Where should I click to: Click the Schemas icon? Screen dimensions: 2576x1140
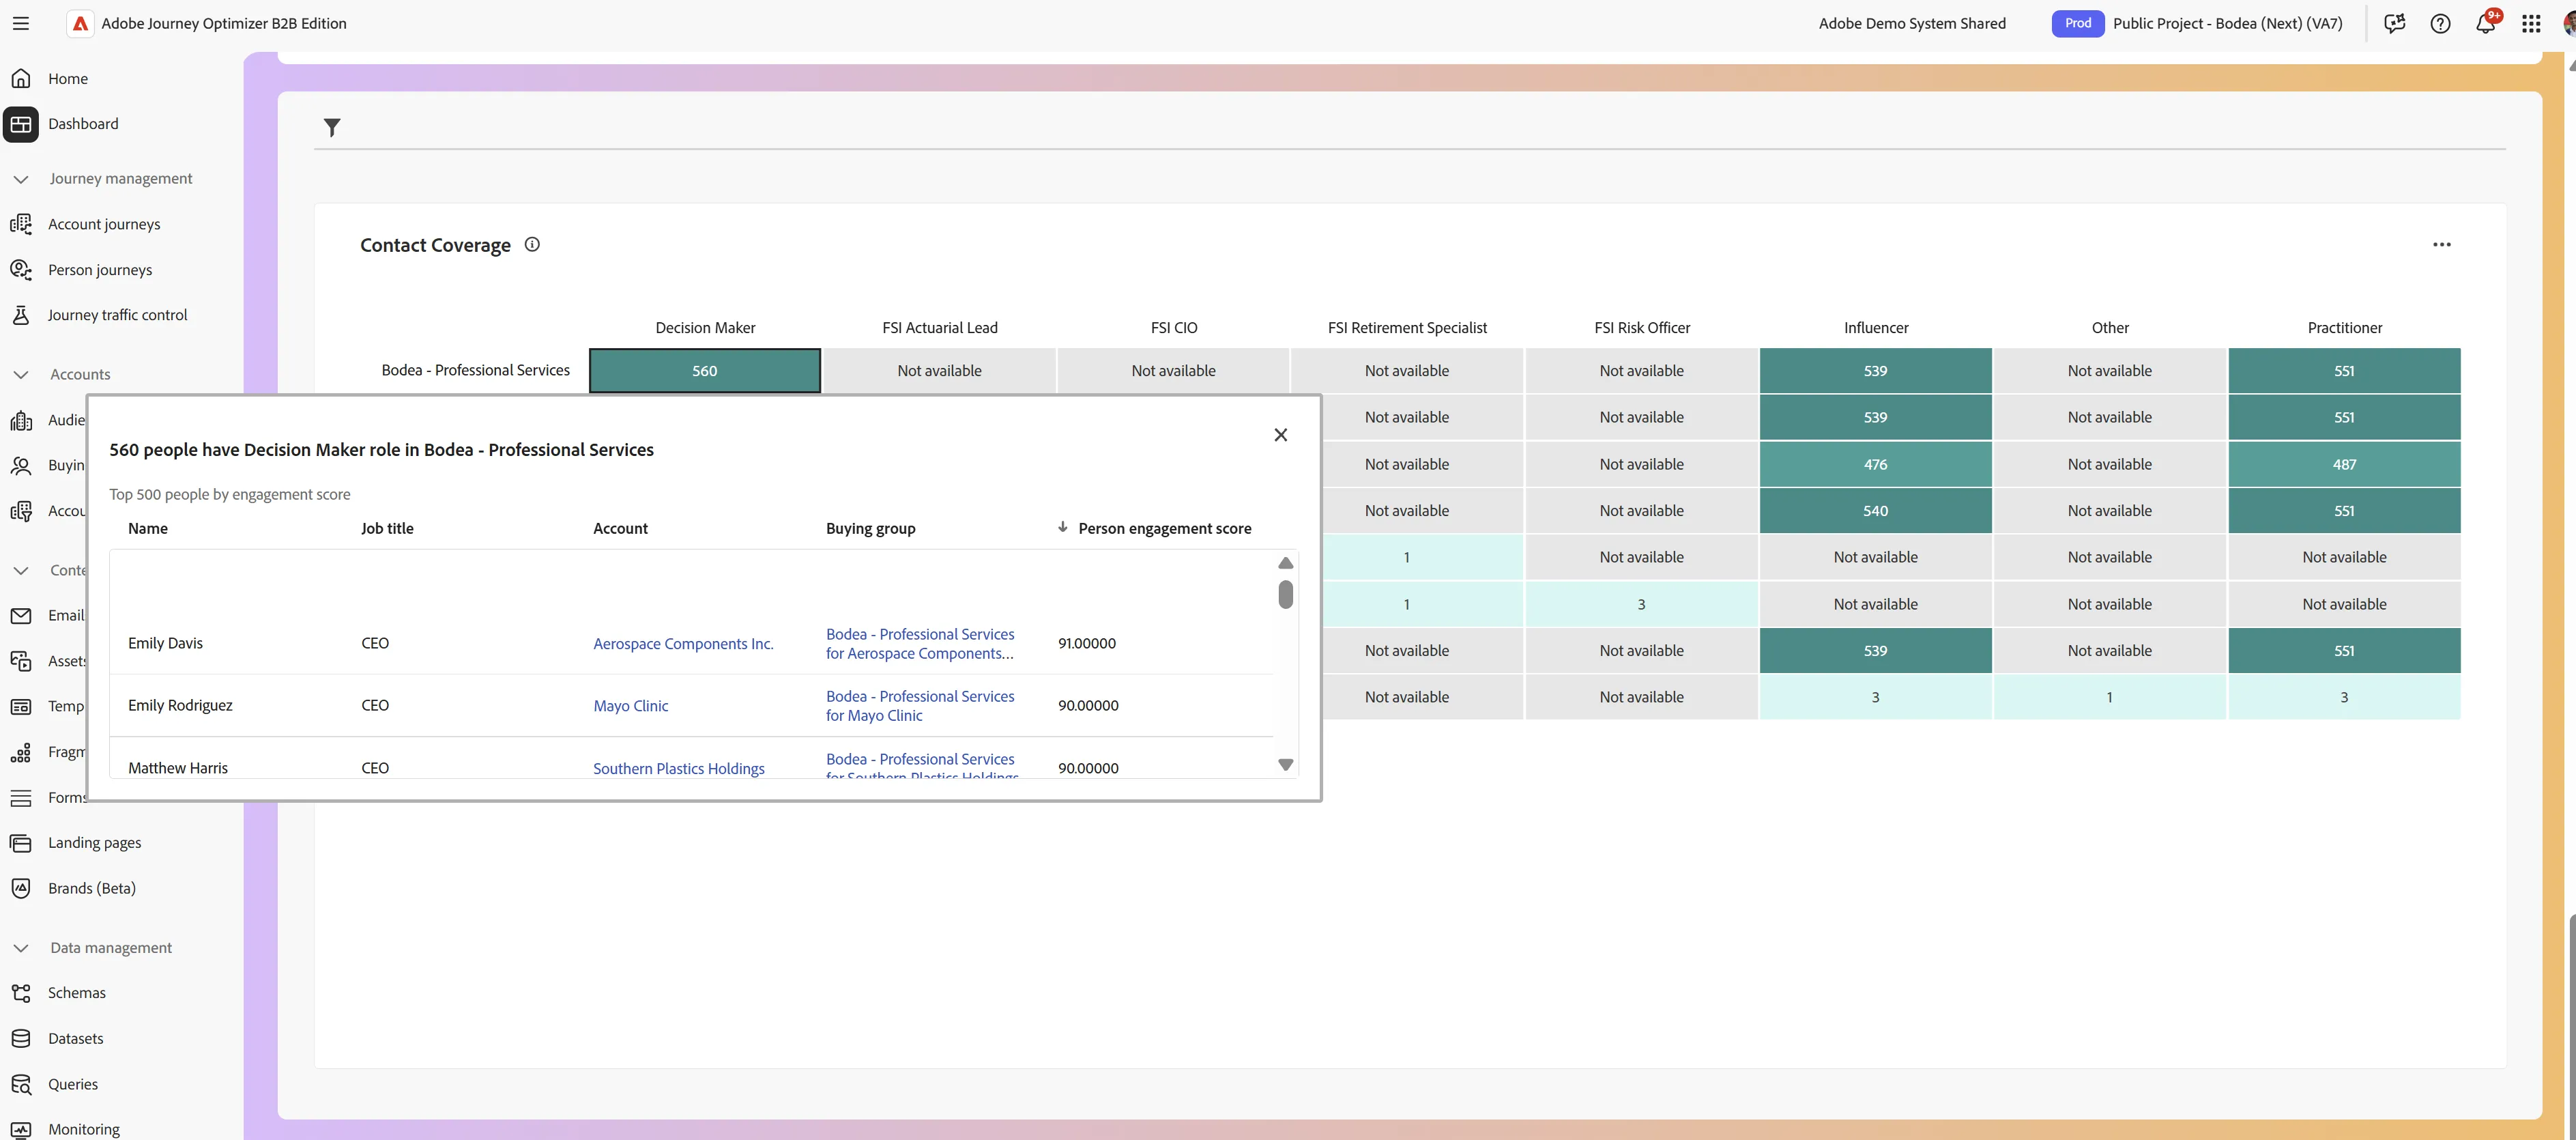21,992
